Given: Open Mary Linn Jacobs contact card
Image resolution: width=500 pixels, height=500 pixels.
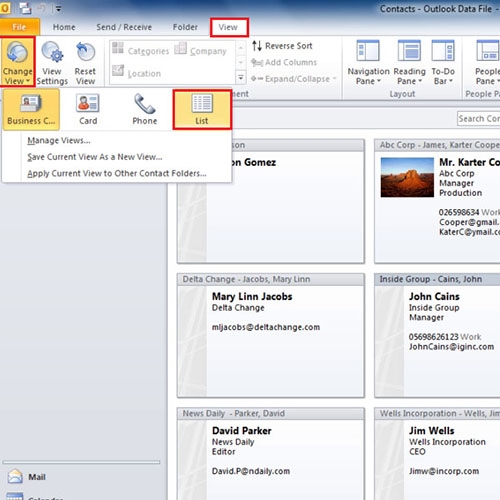Looking at the screenshot, I should pos(271,335).
